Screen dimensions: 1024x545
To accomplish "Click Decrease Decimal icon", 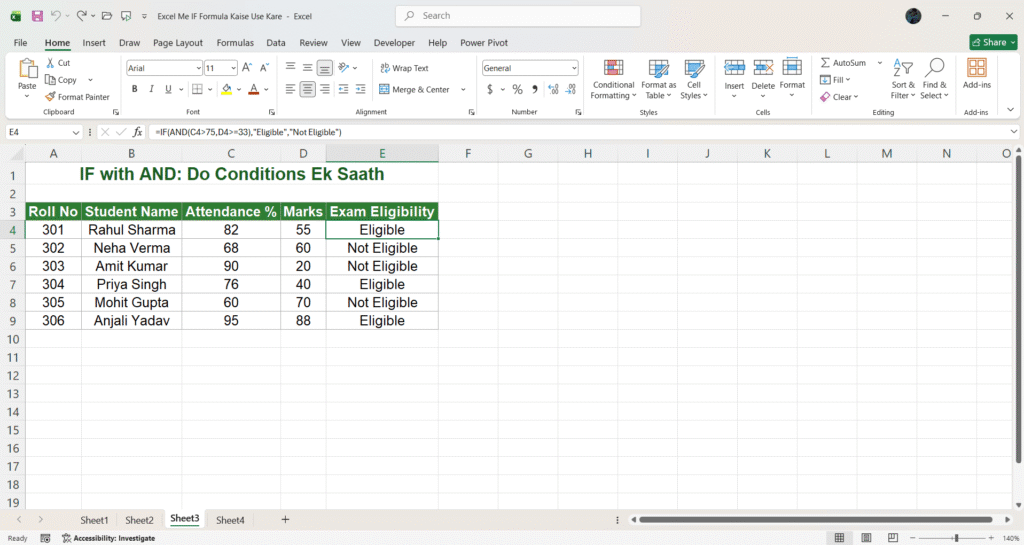I will tap(571, 89).
